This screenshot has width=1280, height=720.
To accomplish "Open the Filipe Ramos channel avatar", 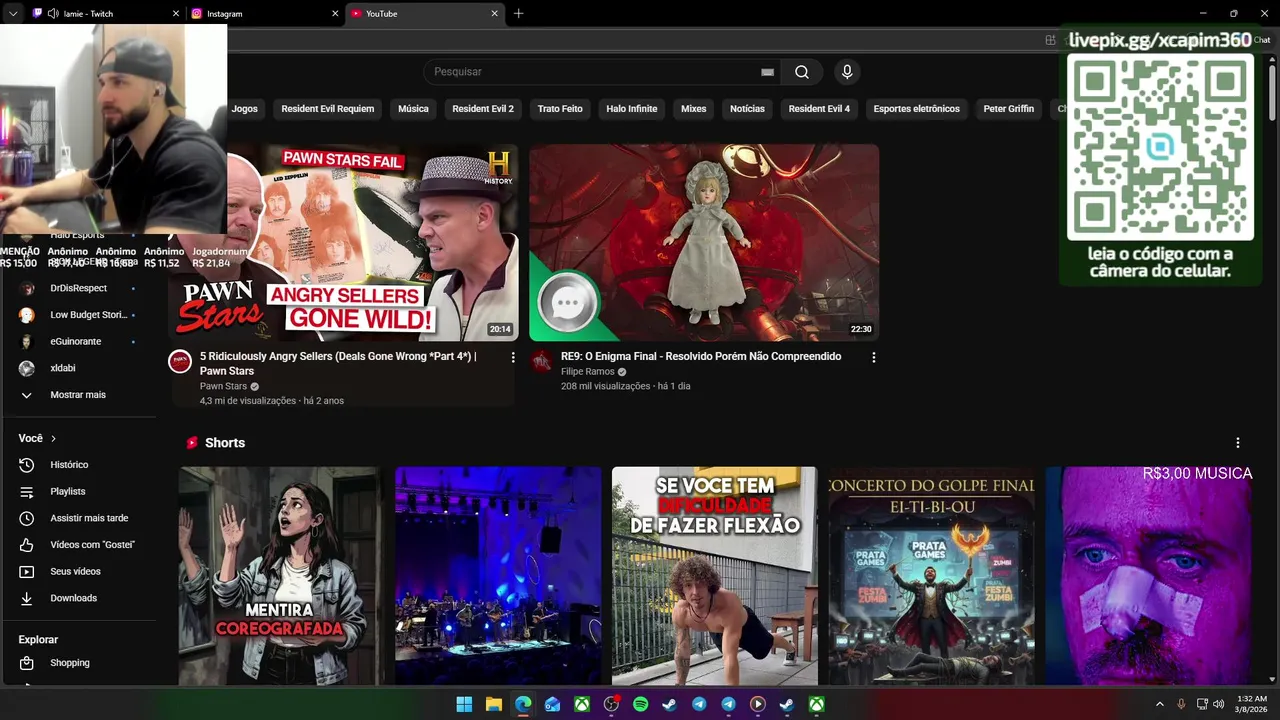I will 542,362.
